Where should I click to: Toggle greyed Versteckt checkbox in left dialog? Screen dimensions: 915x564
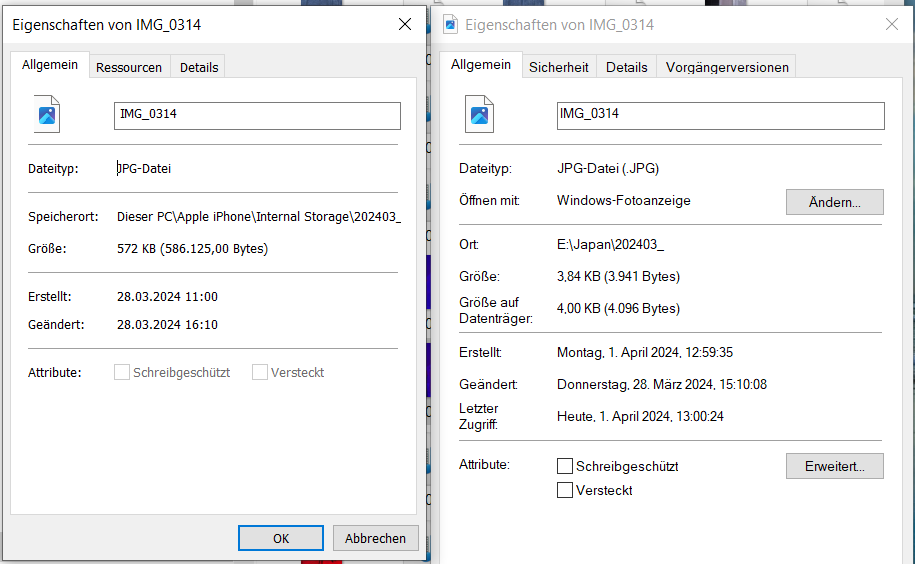click(x=260, y=372)
